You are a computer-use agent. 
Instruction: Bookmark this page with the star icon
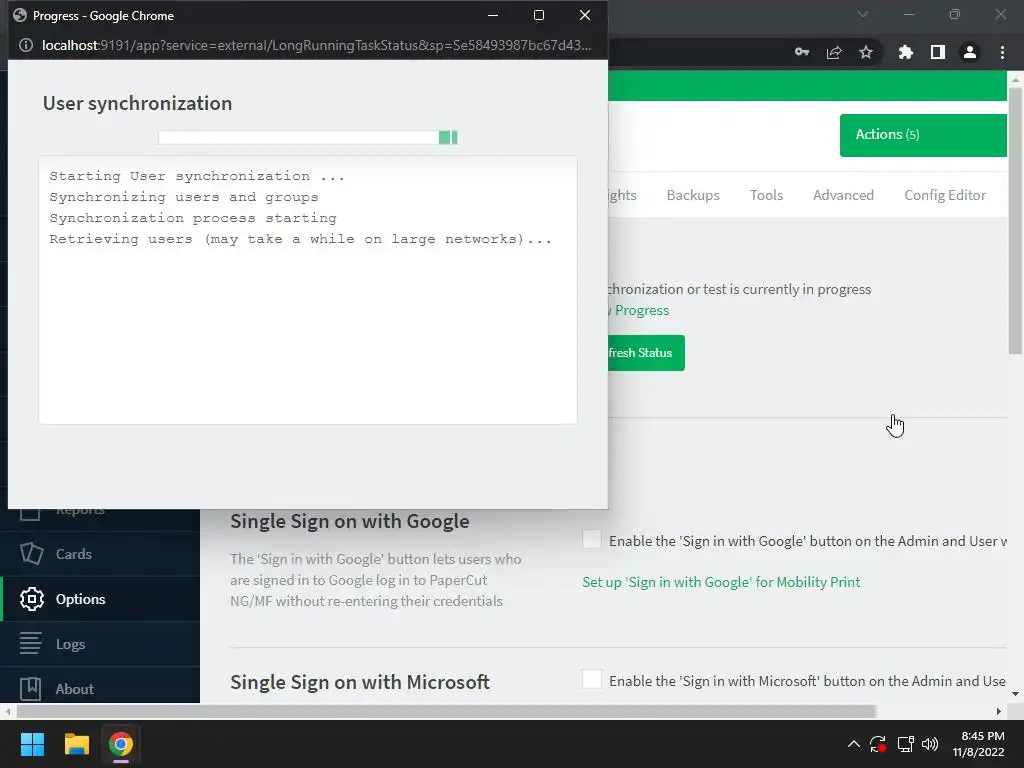[x=866, y=52]
